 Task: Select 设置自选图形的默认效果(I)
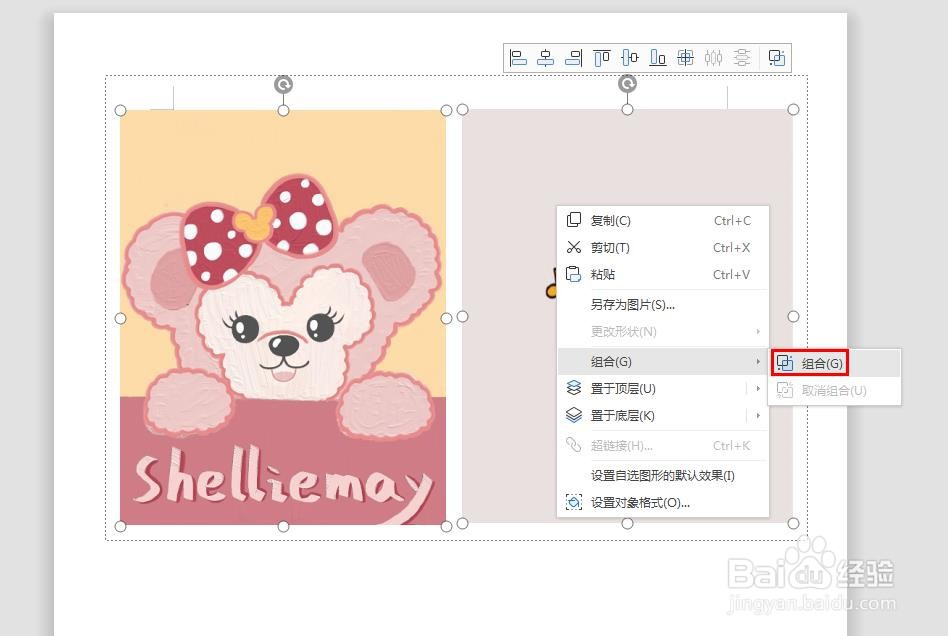click(663, 476)
